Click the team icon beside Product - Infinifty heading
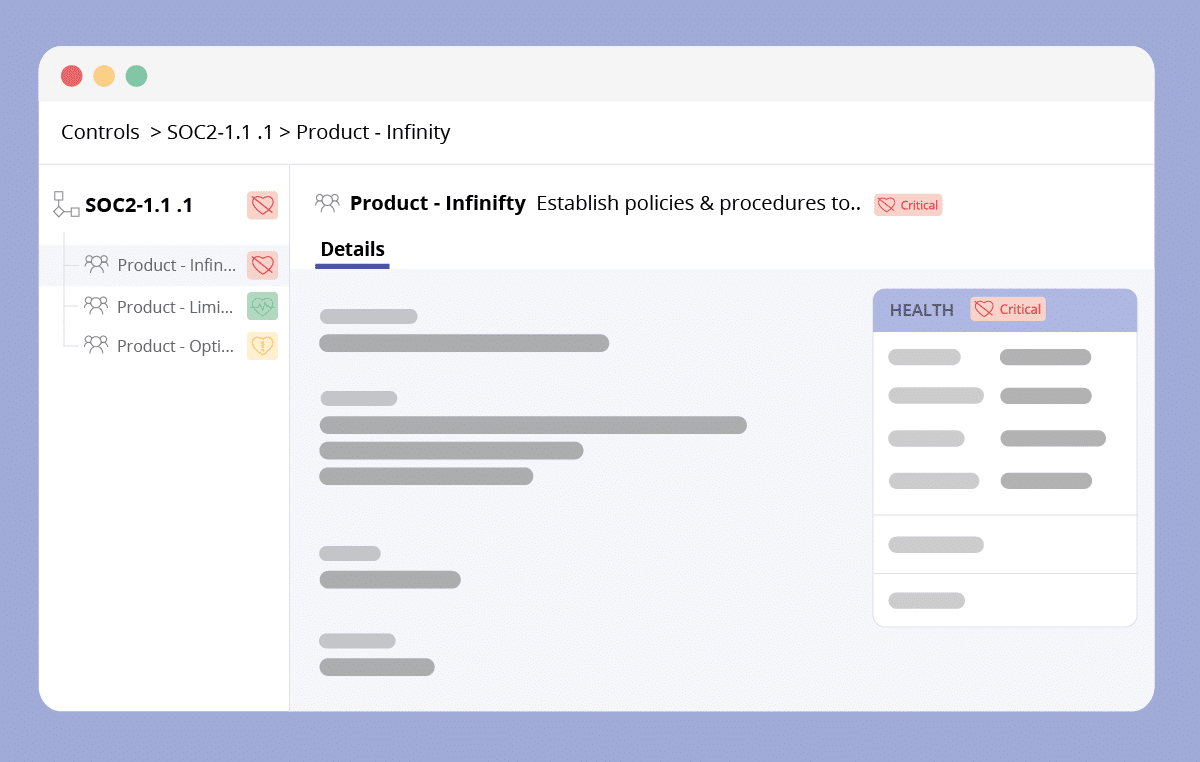The width and height of the screenshot is (1200, 762). pos(327,203)
